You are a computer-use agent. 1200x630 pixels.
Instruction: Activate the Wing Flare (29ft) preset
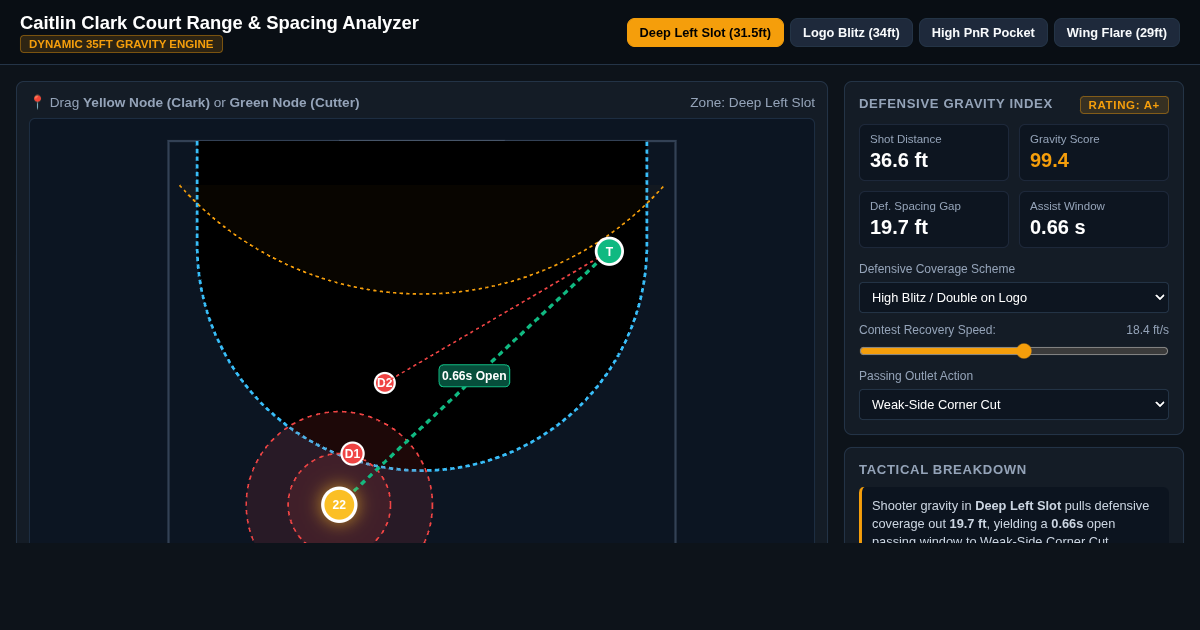click(x=1117, y=32)
